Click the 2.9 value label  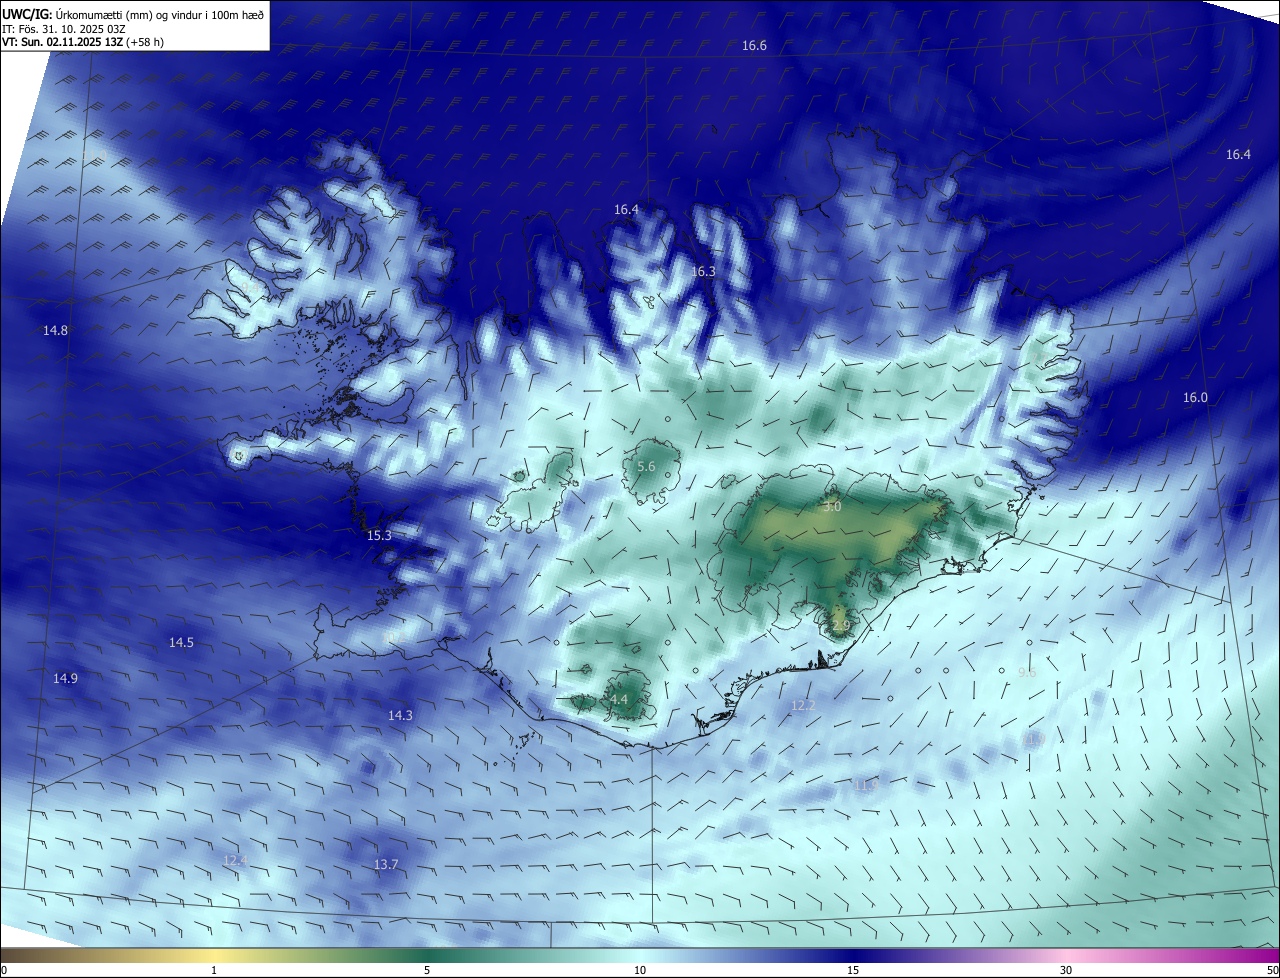tap(840, 626)
